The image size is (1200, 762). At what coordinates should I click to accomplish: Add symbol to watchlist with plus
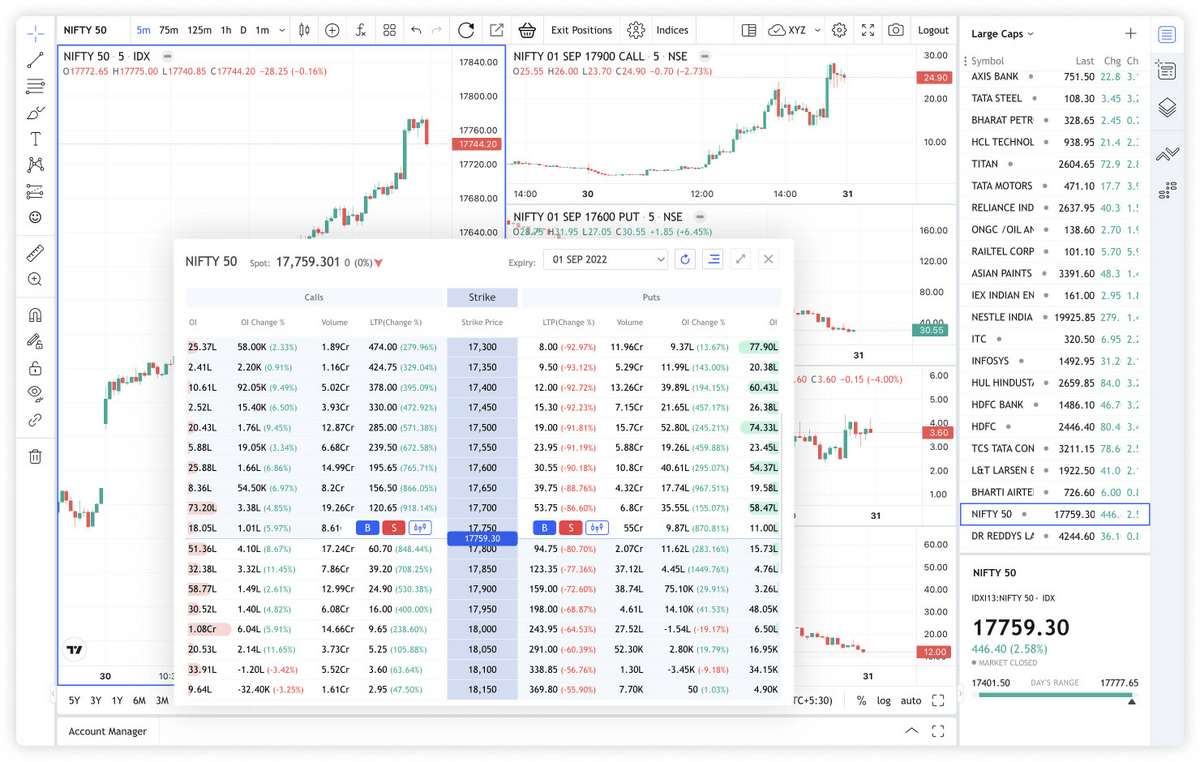tap(1131, 34)
